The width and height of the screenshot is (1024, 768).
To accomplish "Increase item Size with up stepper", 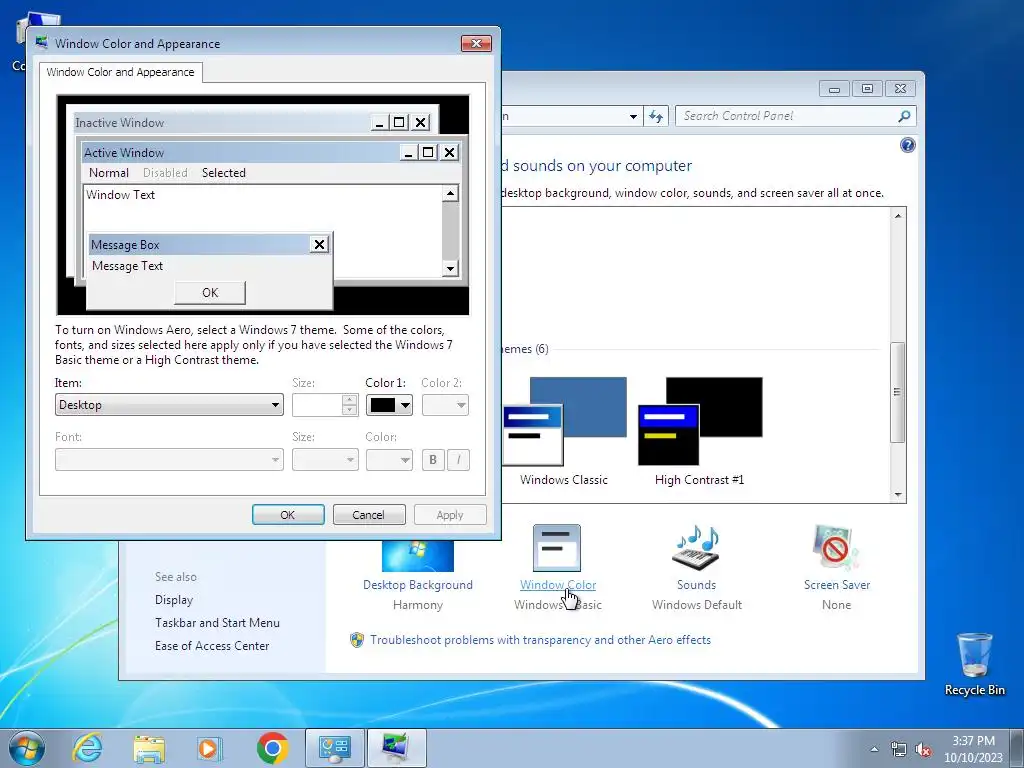I will pyautogui.click(x=350, y=399).
